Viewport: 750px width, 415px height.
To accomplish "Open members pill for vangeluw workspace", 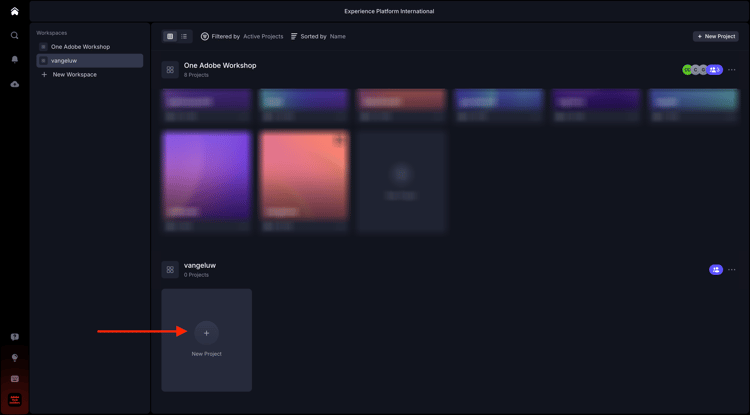I will coord(716,270).
